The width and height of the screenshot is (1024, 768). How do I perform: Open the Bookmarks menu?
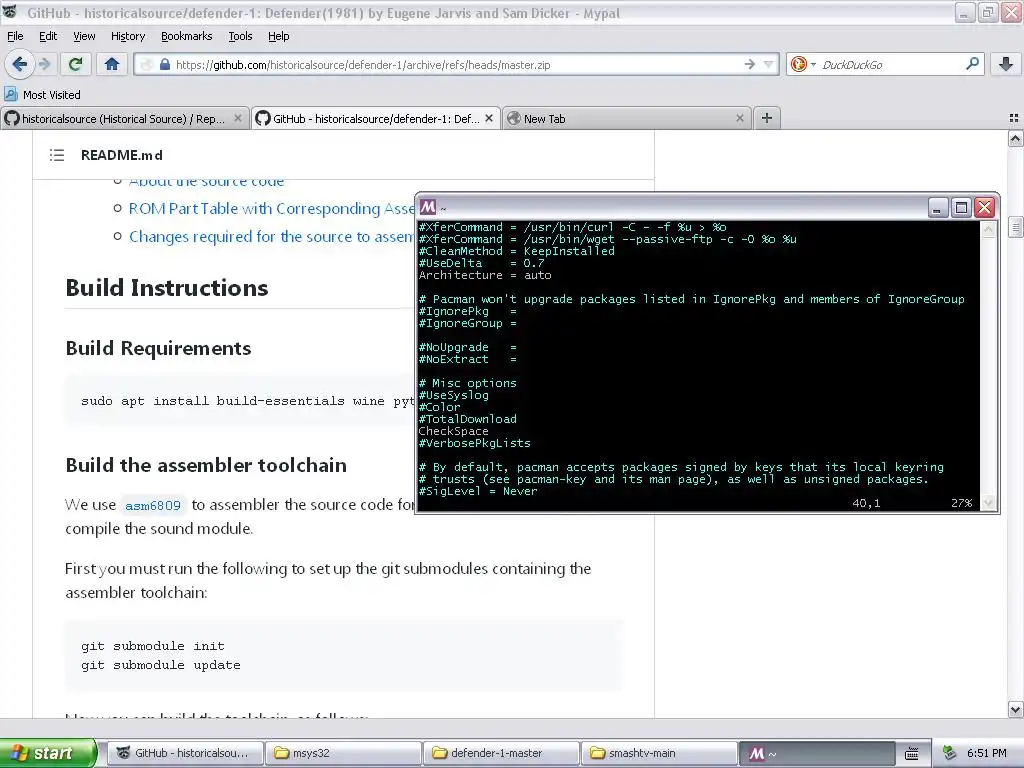(186, 36)
